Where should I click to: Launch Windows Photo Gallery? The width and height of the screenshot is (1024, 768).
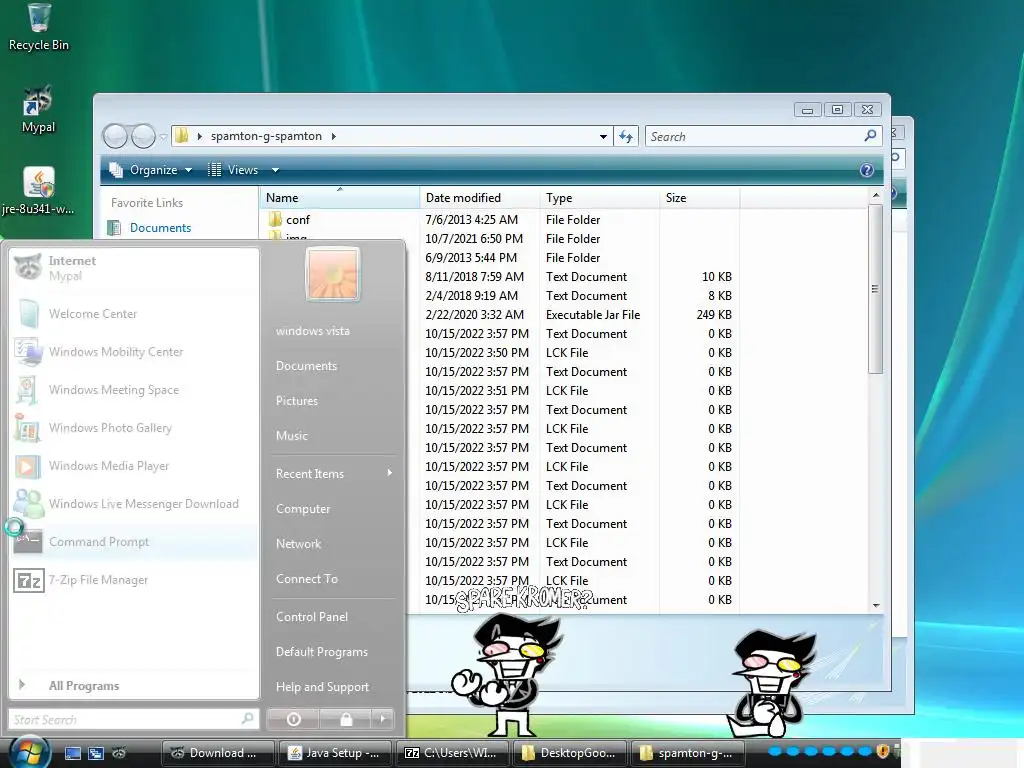coord(134,428)
